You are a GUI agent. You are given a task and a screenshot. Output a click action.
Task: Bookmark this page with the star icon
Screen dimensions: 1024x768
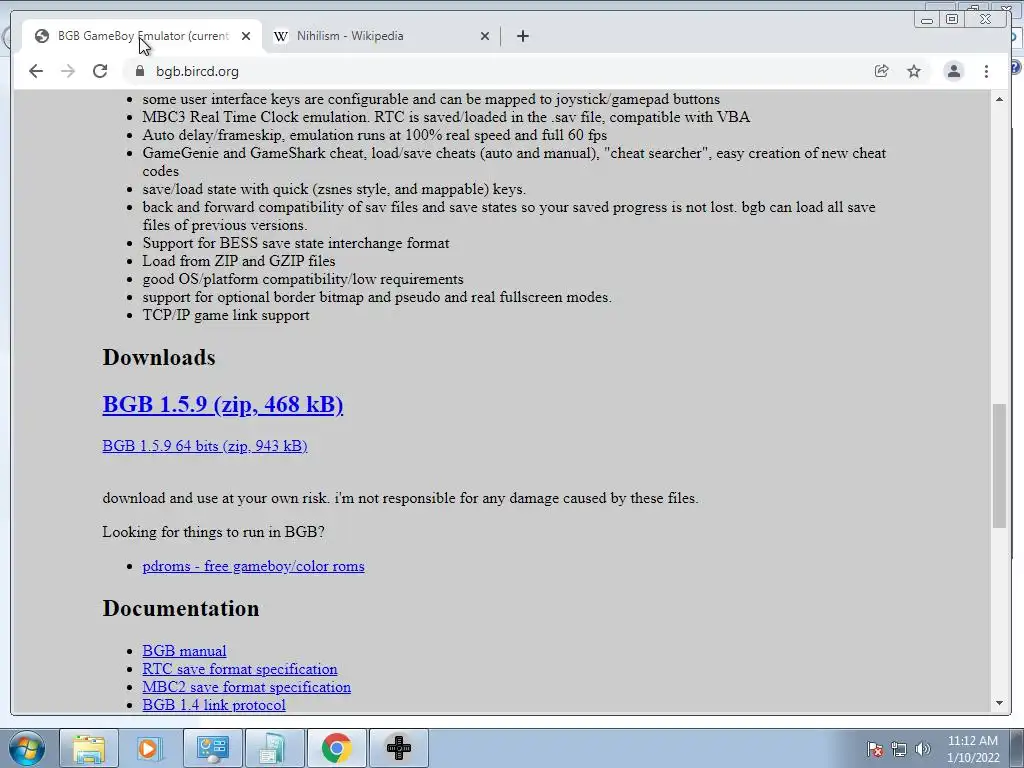click(x=914, y=71)
